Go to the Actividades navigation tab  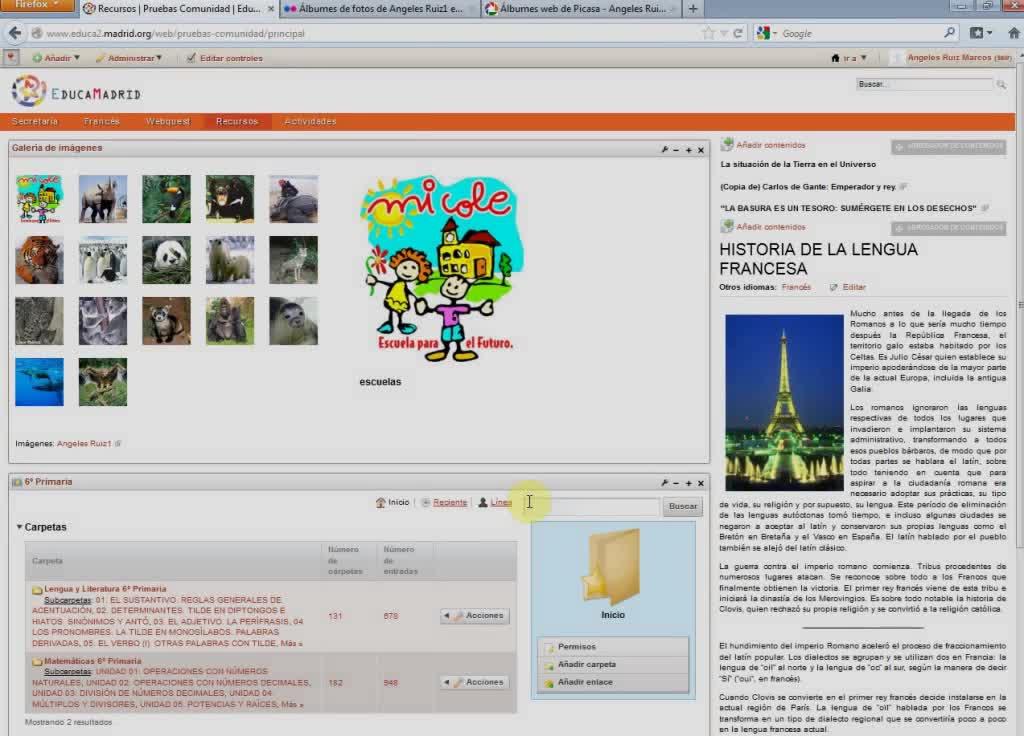pos(310,121)
